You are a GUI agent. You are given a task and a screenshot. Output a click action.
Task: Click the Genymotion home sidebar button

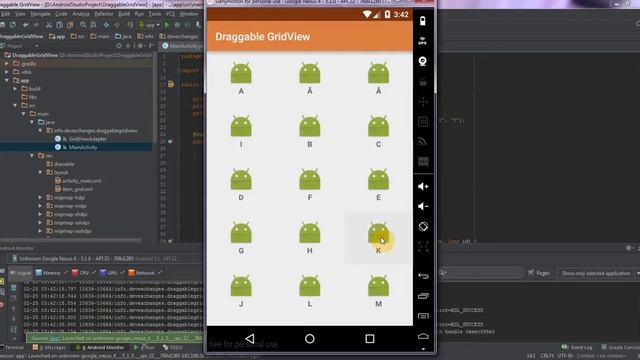(423, 336)
